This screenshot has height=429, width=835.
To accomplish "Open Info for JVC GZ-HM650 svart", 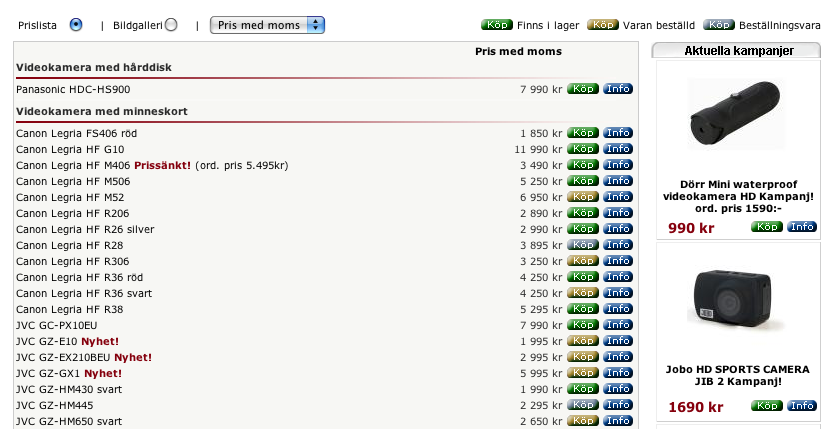I will click(x=618, y=420).
